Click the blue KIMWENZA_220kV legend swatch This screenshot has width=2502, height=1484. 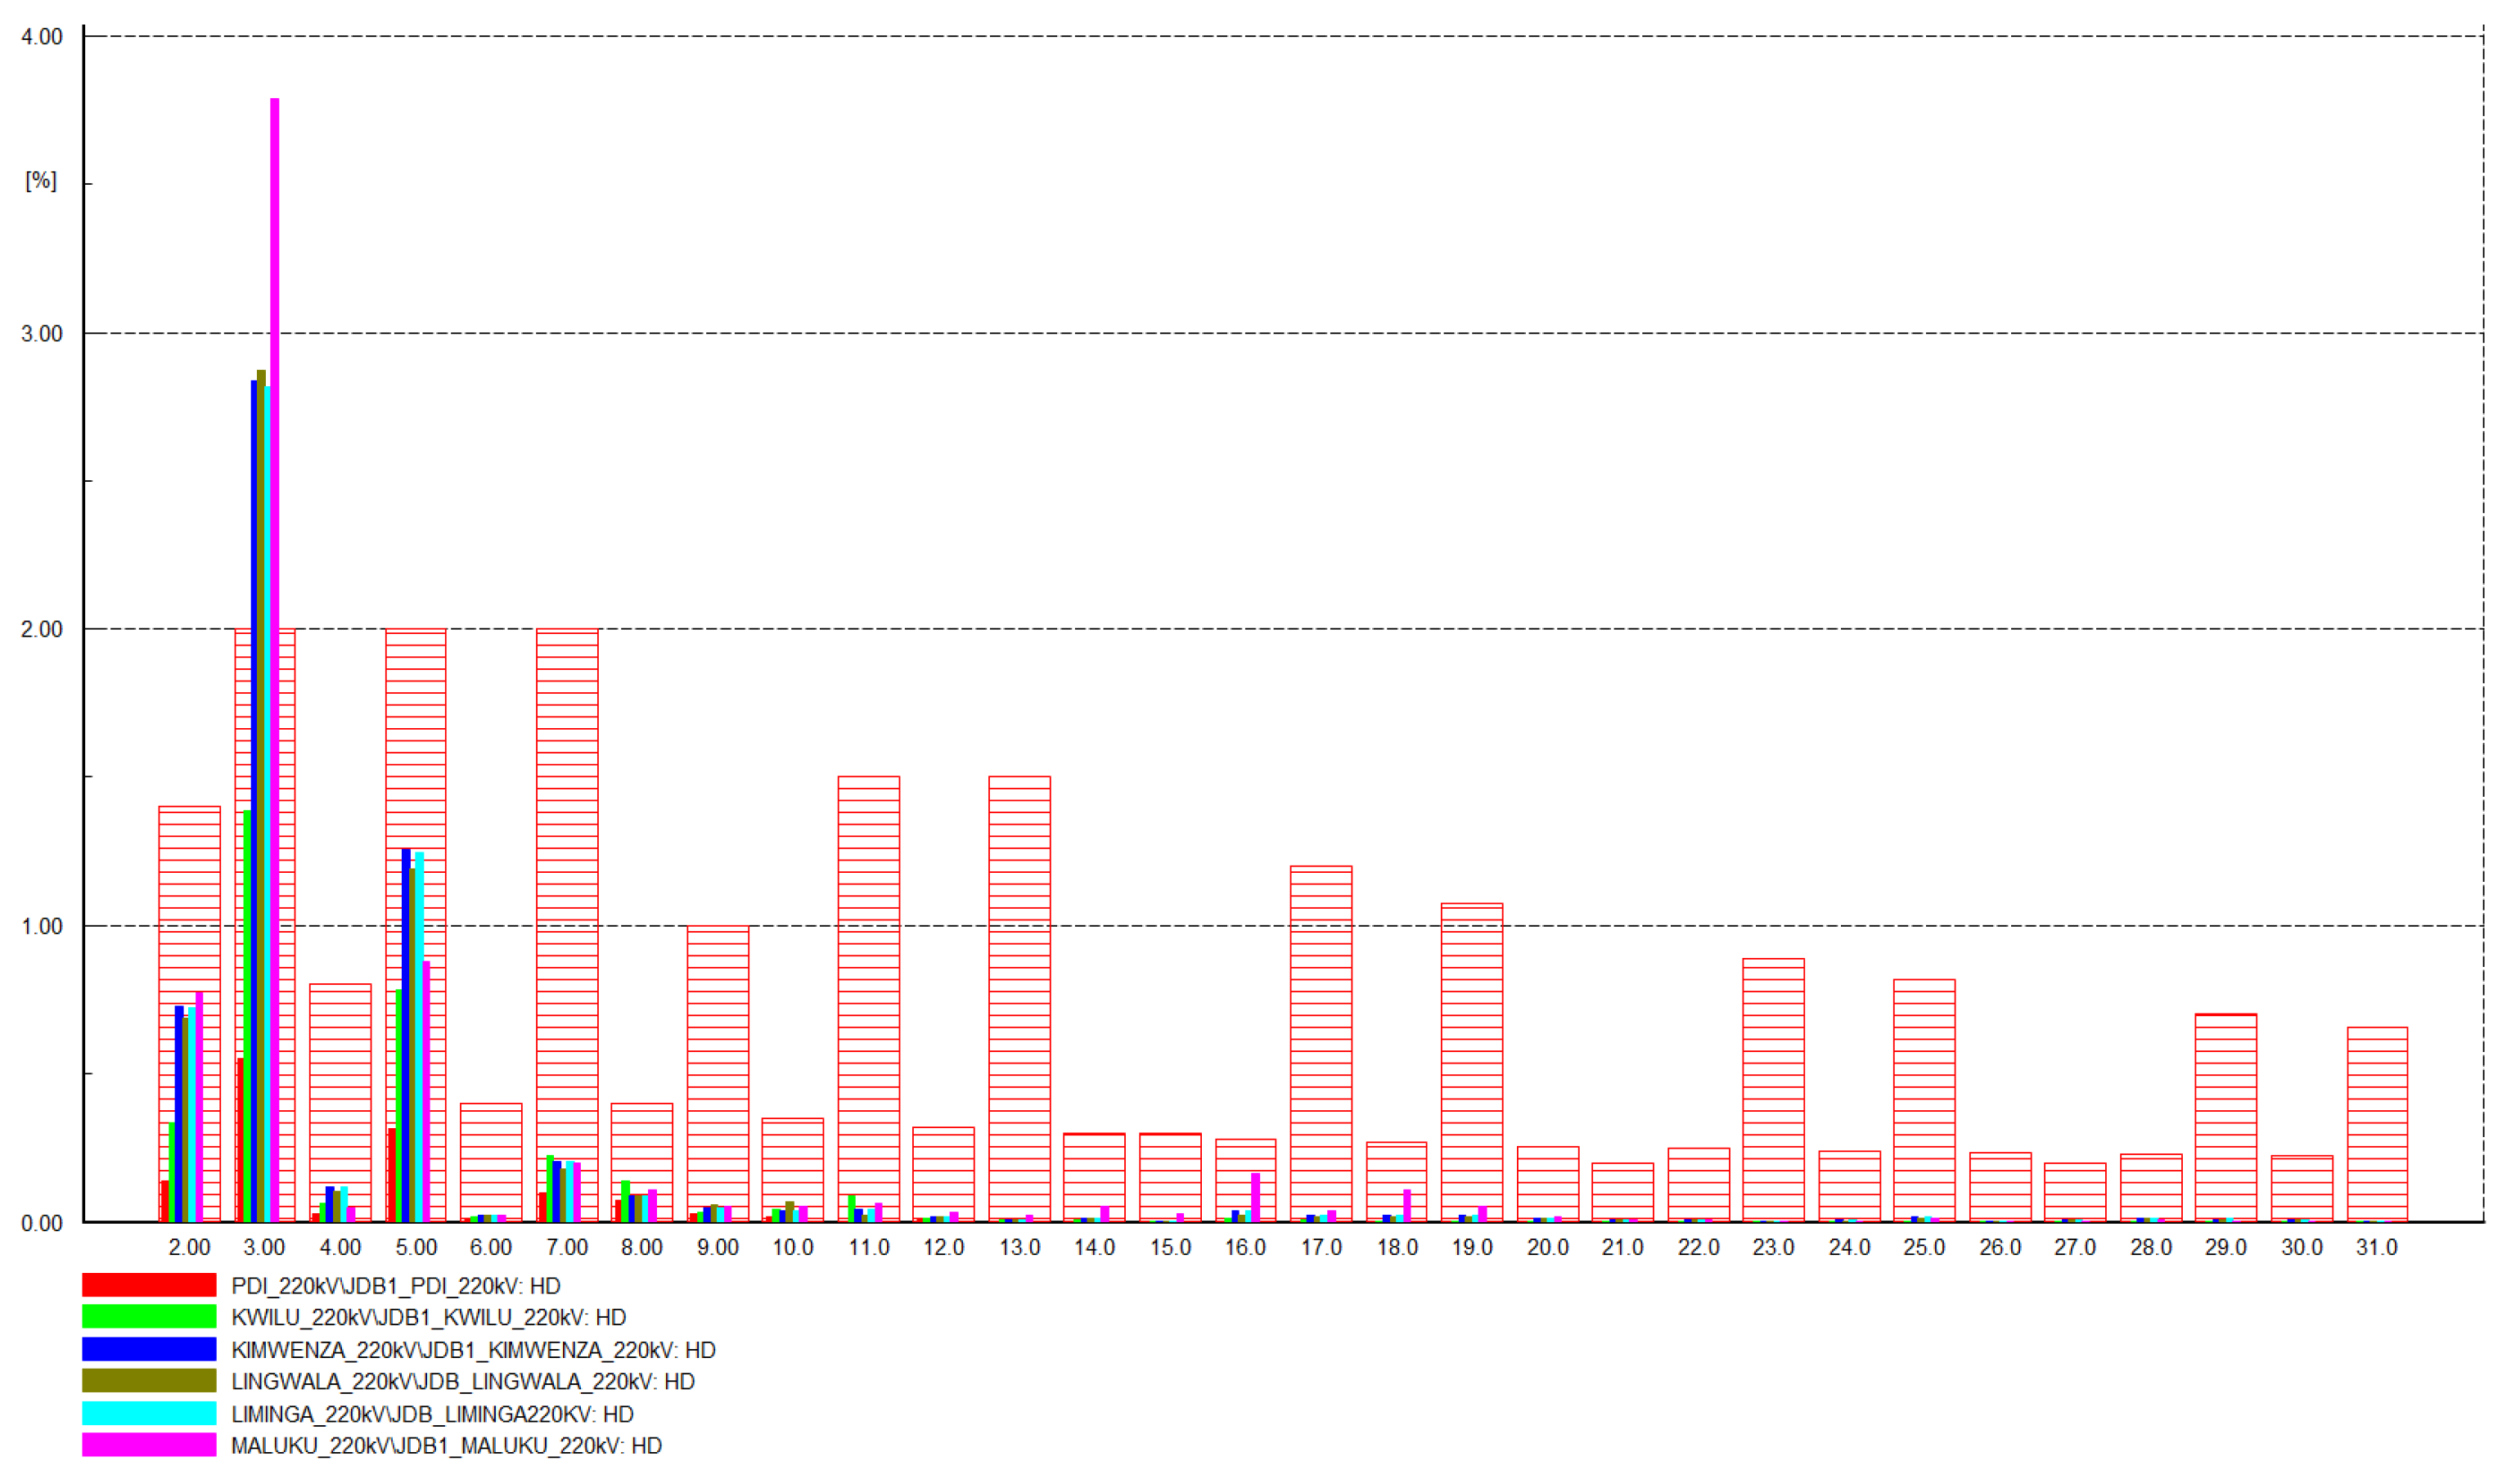149,1350
